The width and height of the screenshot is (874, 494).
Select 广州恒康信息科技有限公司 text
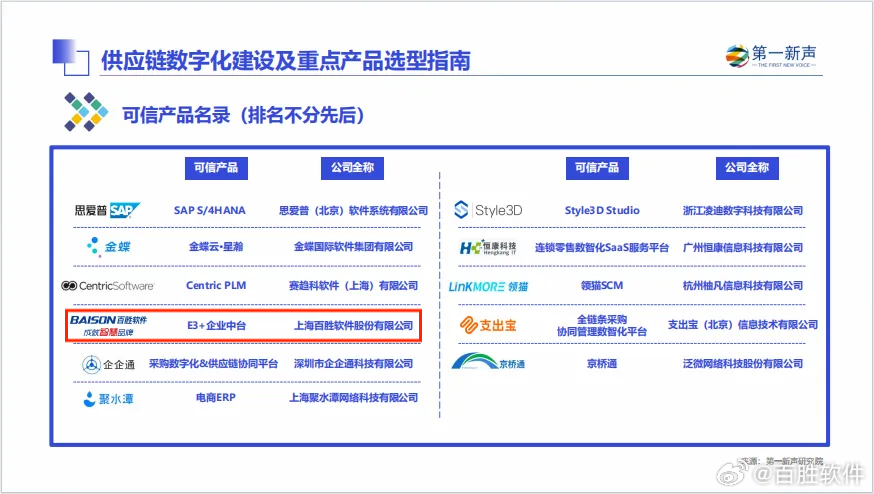tap(743, 248)
